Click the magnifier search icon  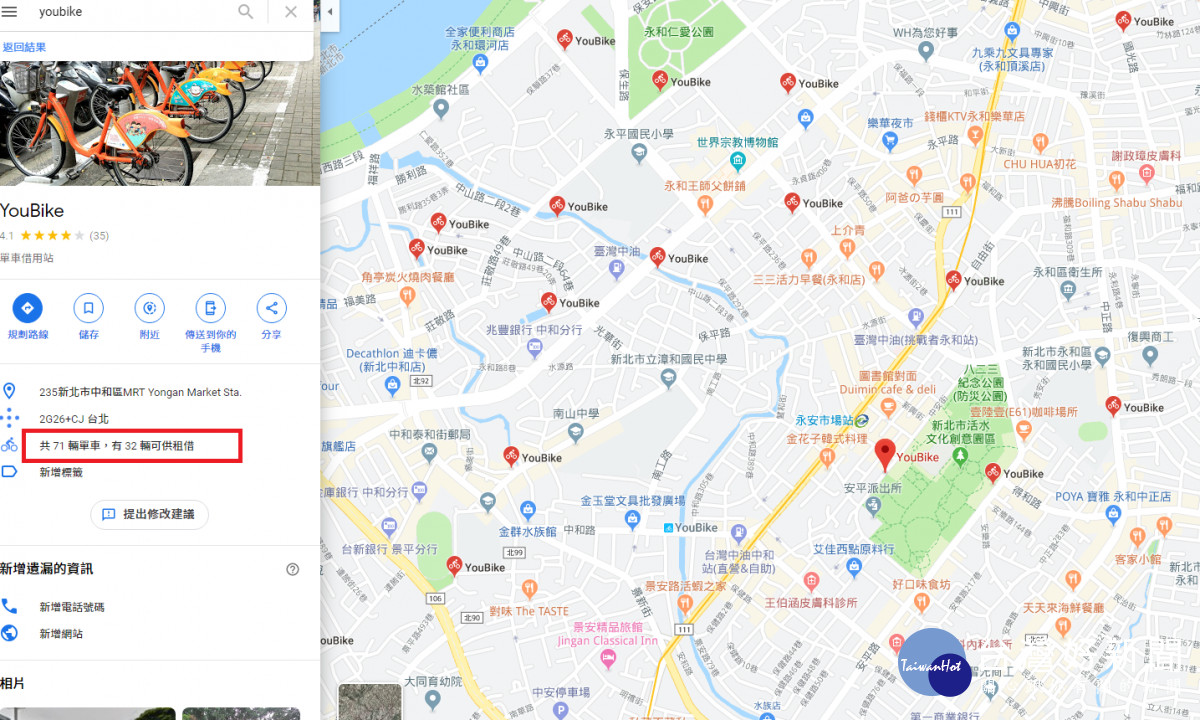[245, 12]
